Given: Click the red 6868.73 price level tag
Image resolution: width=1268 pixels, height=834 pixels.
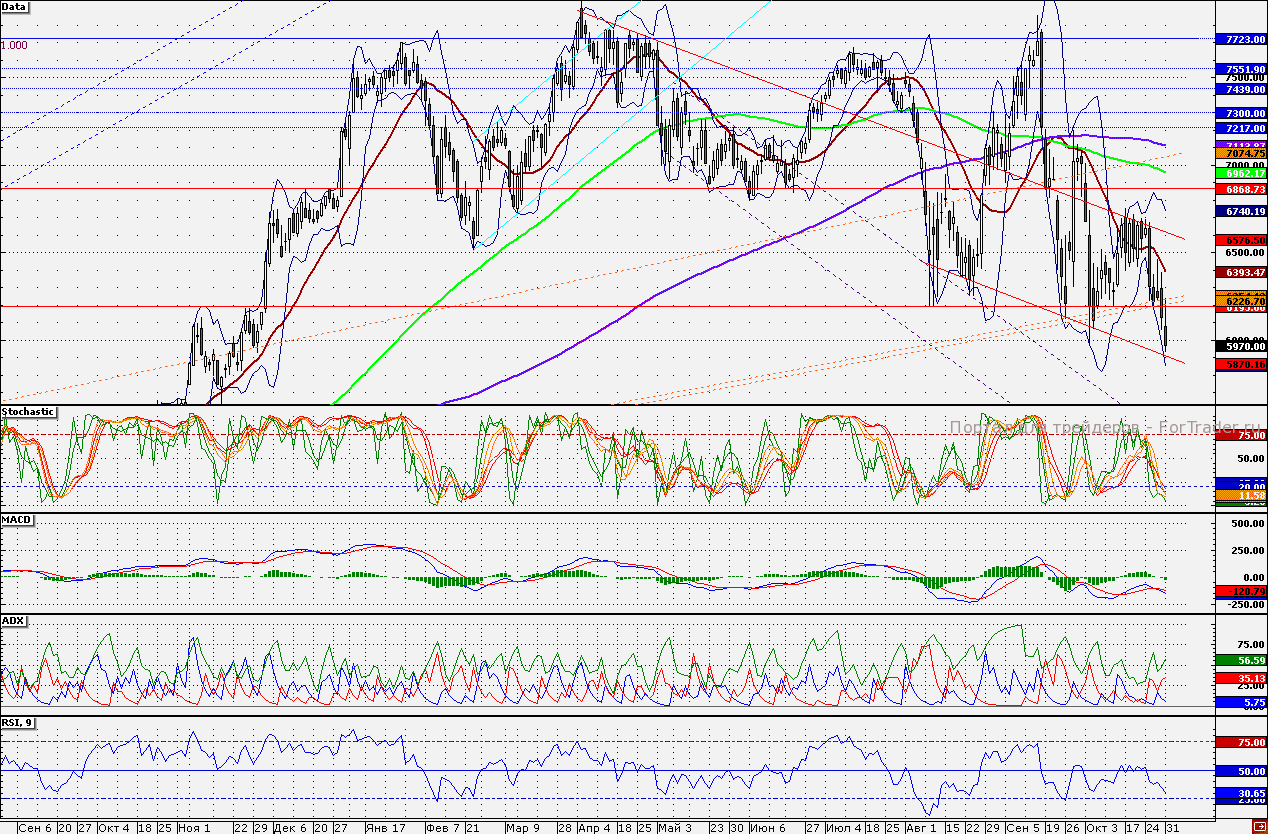Looking at the screenshot, I should coord(1240,189).
